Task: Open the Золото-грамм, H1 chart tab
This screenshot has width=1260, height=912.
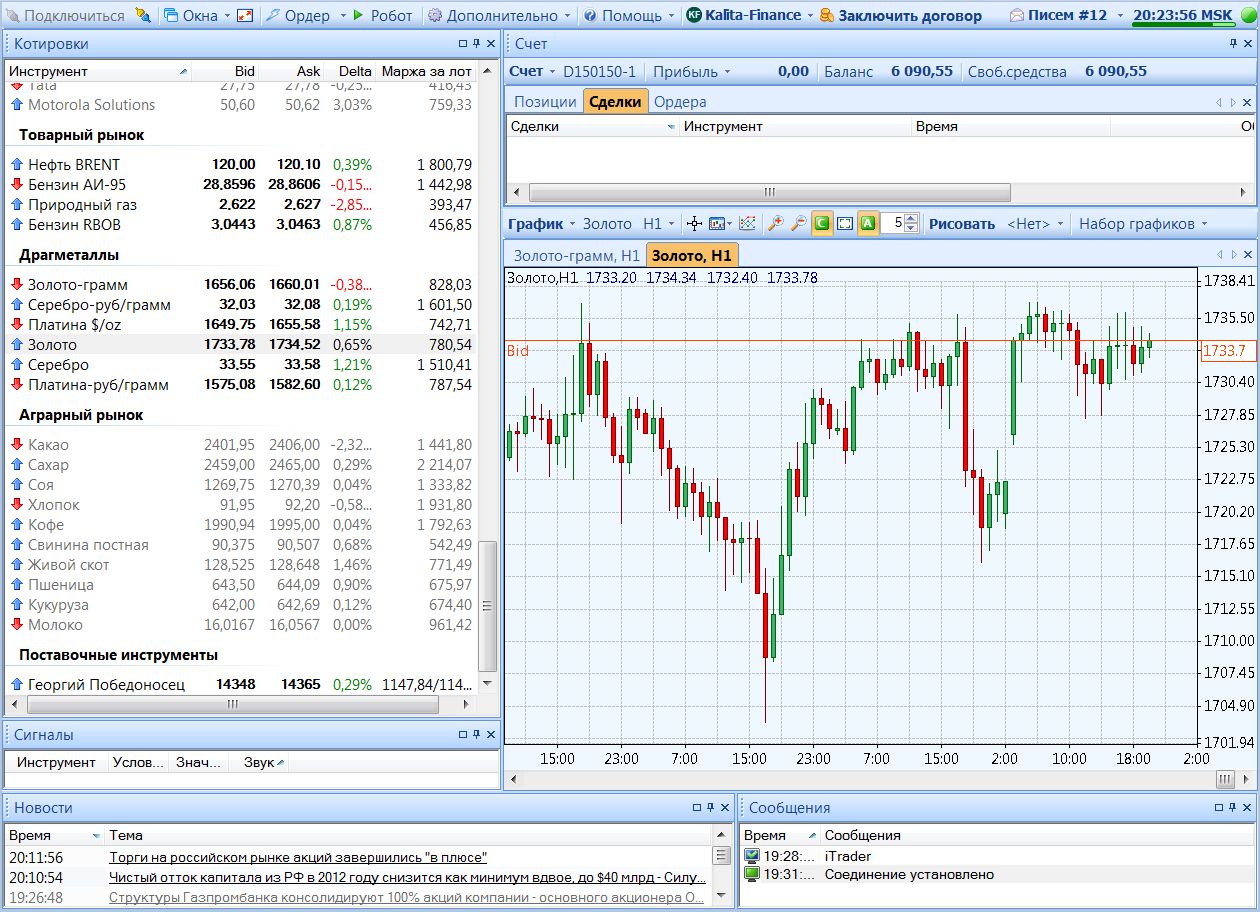Action: [x=576, y=255]
